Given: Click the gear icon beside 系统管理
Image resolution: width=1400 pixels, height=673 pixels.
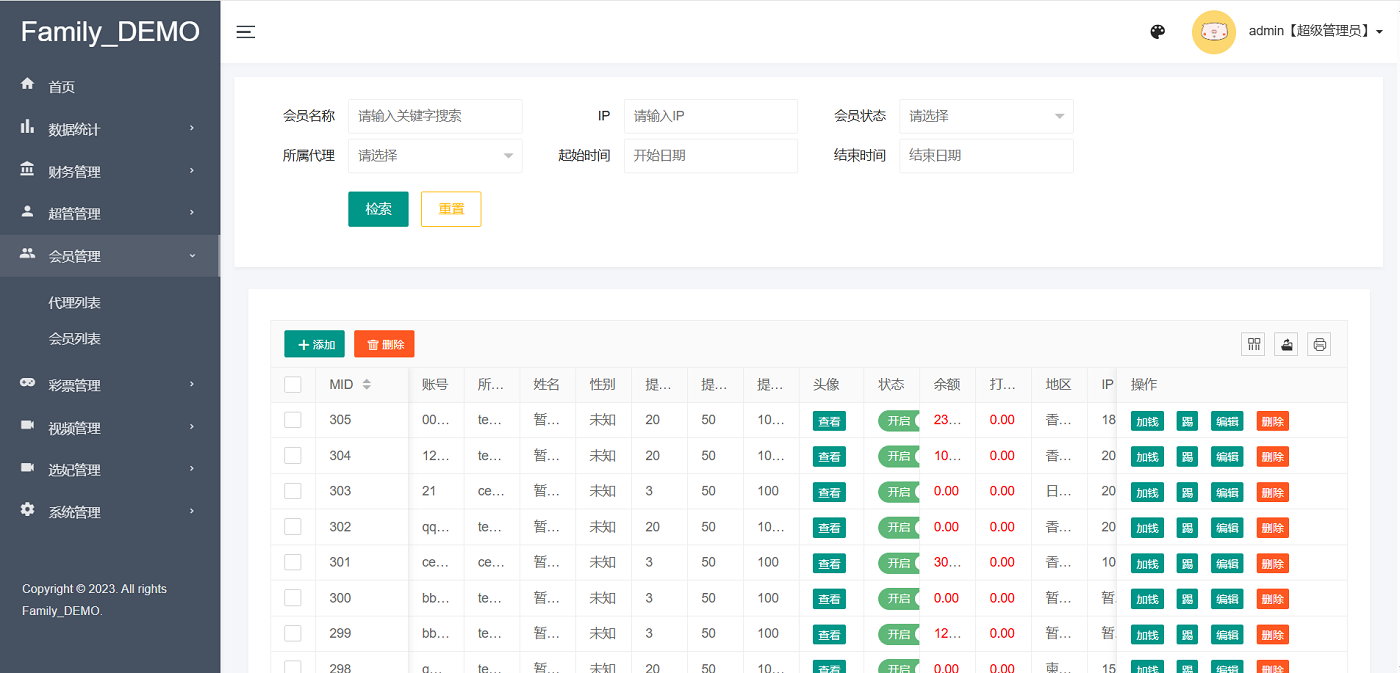Looking at the screenshot, I should [x=28, y=510].
